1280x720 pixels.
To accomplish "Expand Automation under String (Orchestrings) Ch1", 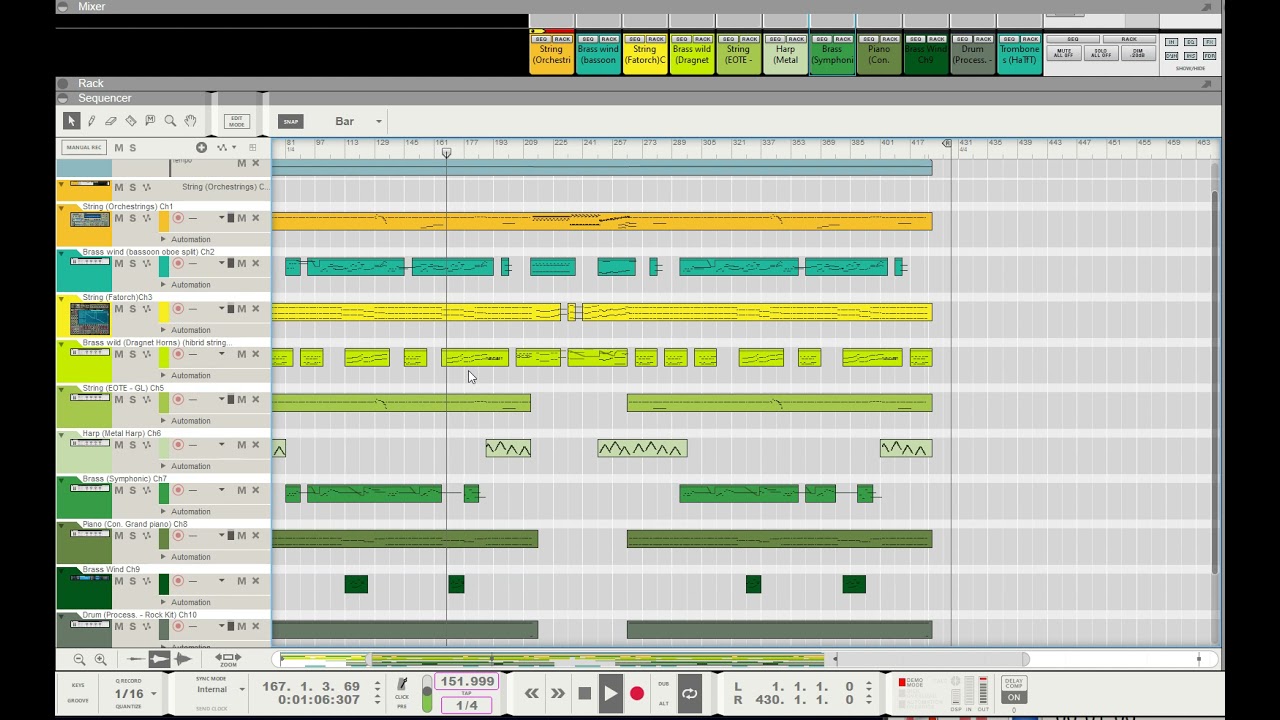I will pos(164,239).
